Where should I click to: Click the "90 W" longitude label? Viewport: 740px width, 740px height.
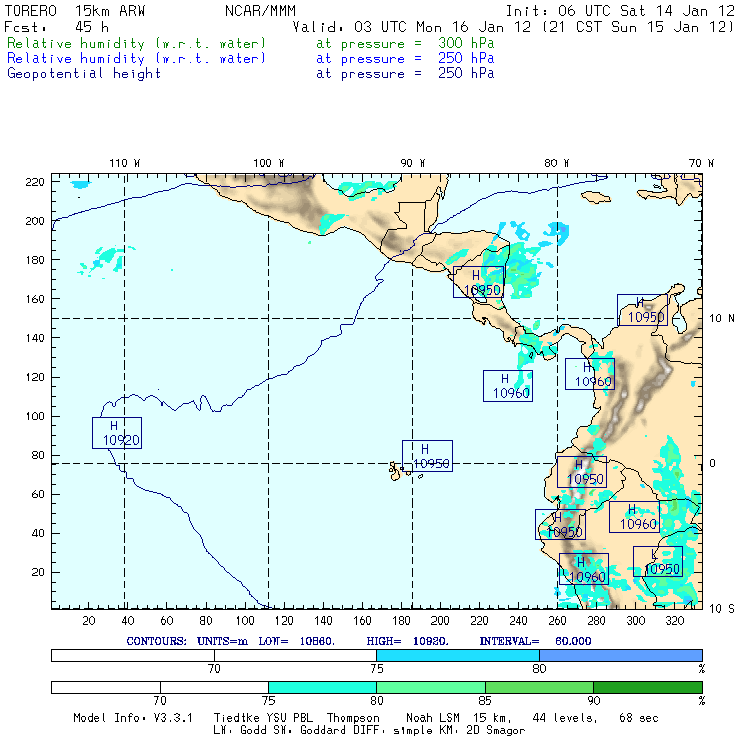(412, 163)
